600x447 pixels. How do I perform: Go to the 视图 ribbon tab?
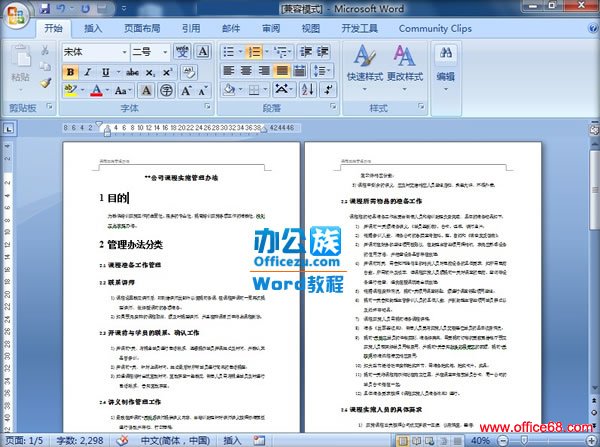click(311, 28)
